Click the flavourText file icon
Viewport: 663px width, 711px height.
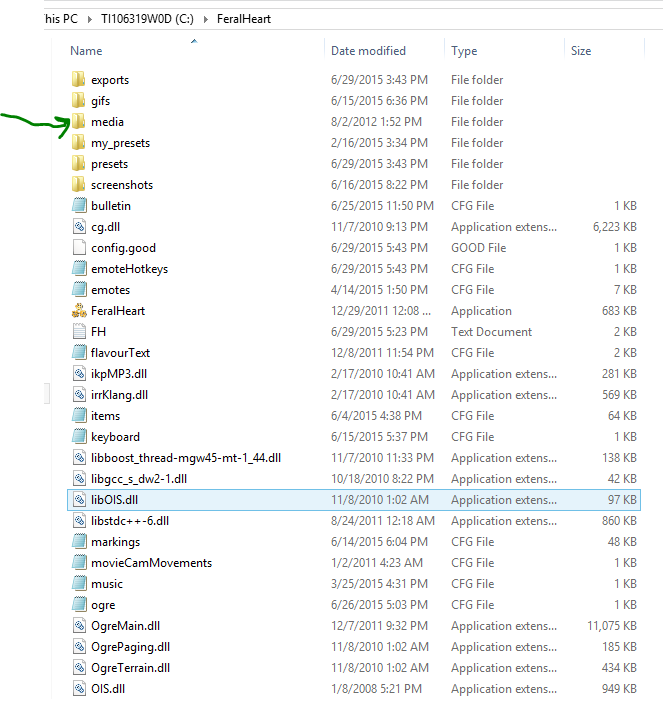tap(79, 352)
